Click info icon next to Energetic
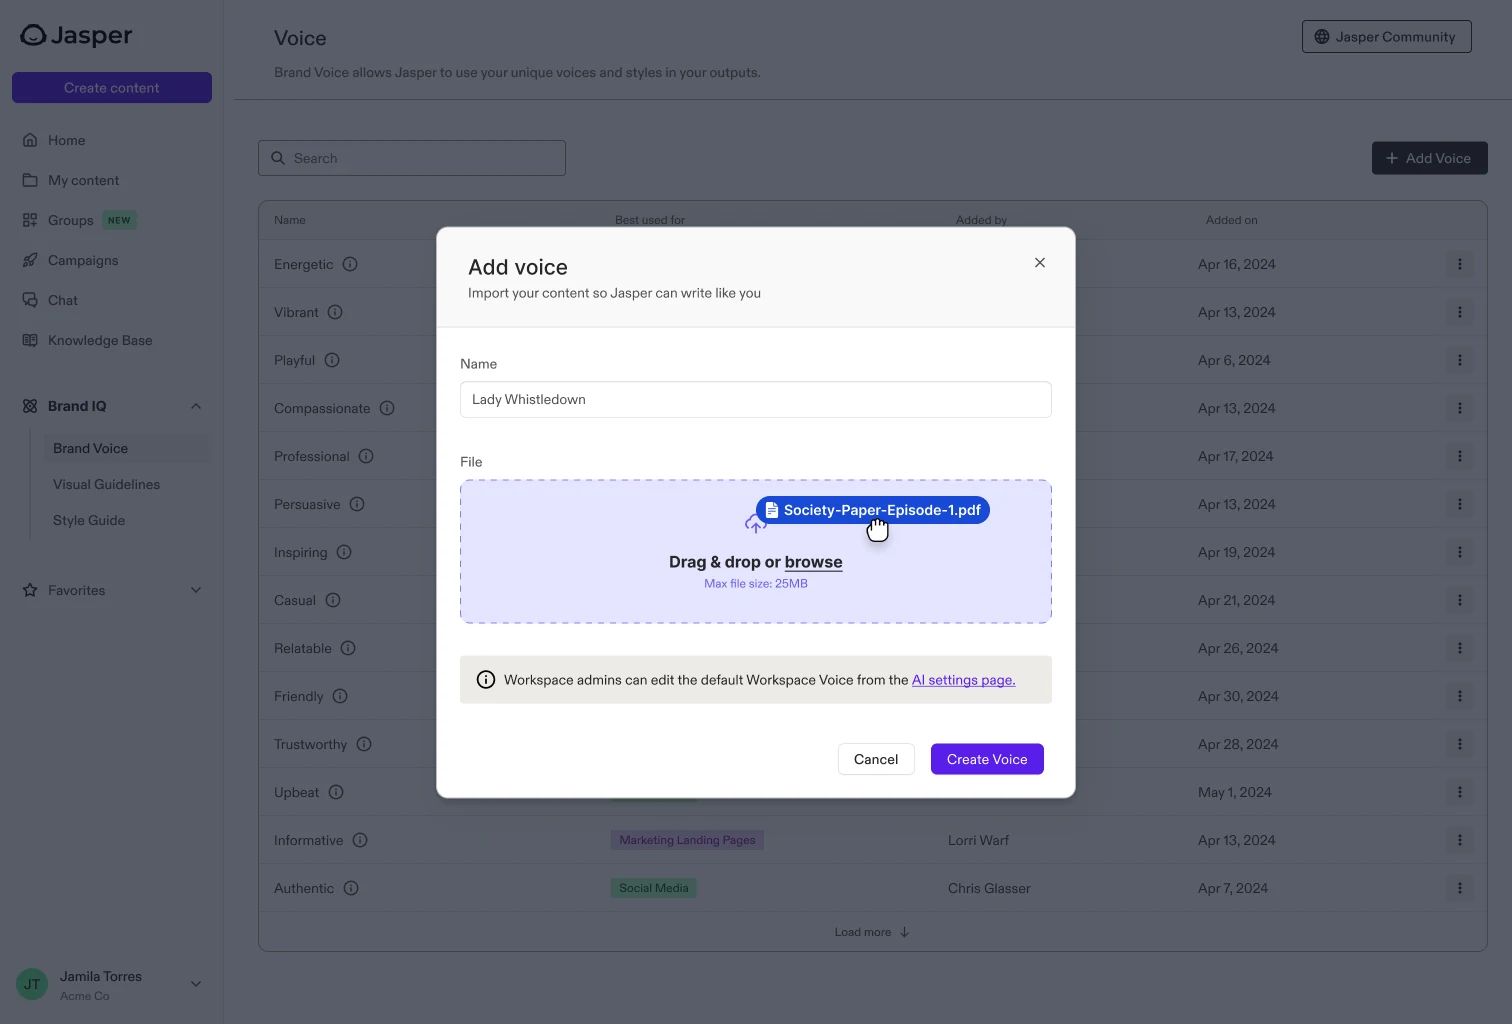 tap(350, 264)
